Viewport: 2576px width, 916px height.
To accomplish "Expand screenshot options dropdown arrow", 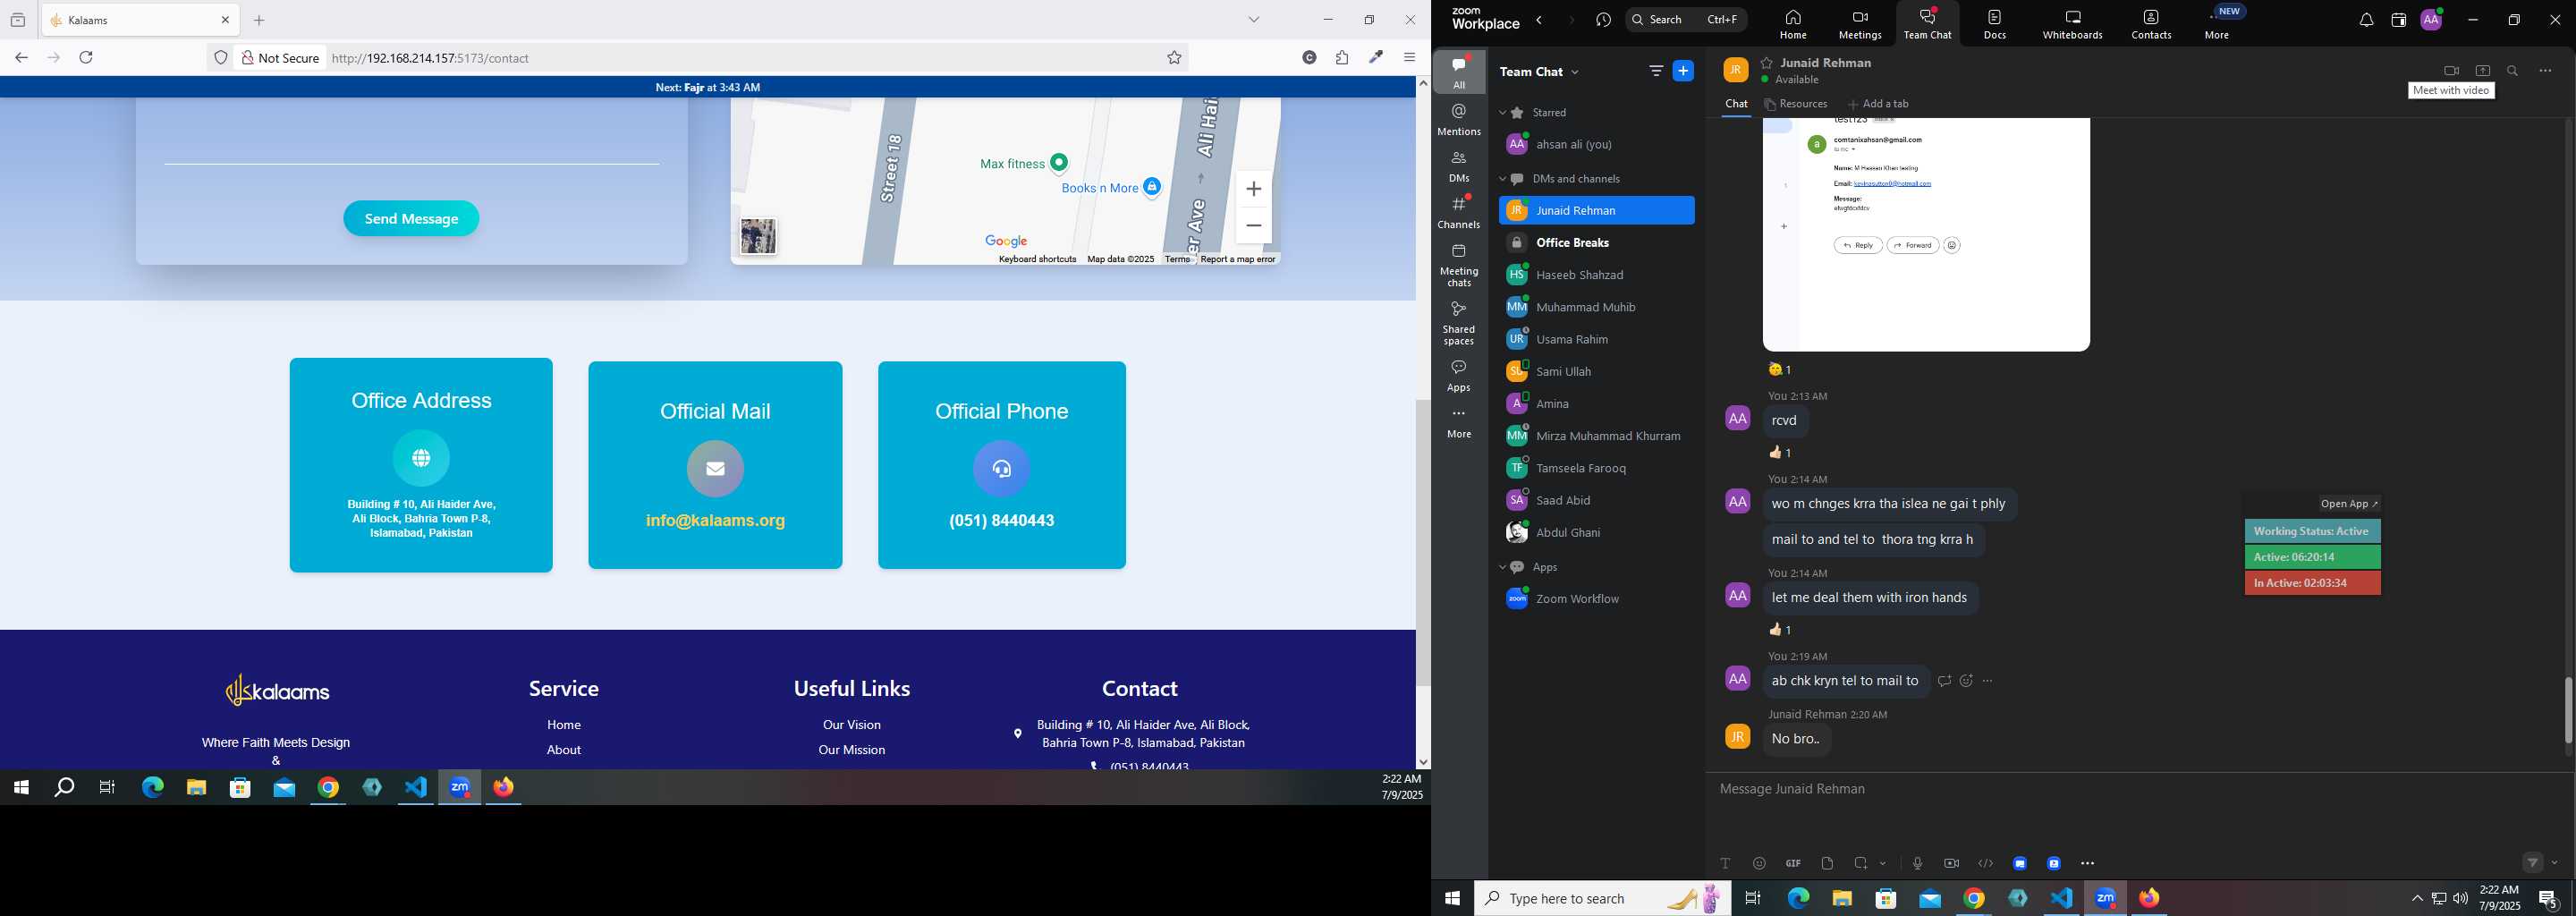I will (1883, 864).
